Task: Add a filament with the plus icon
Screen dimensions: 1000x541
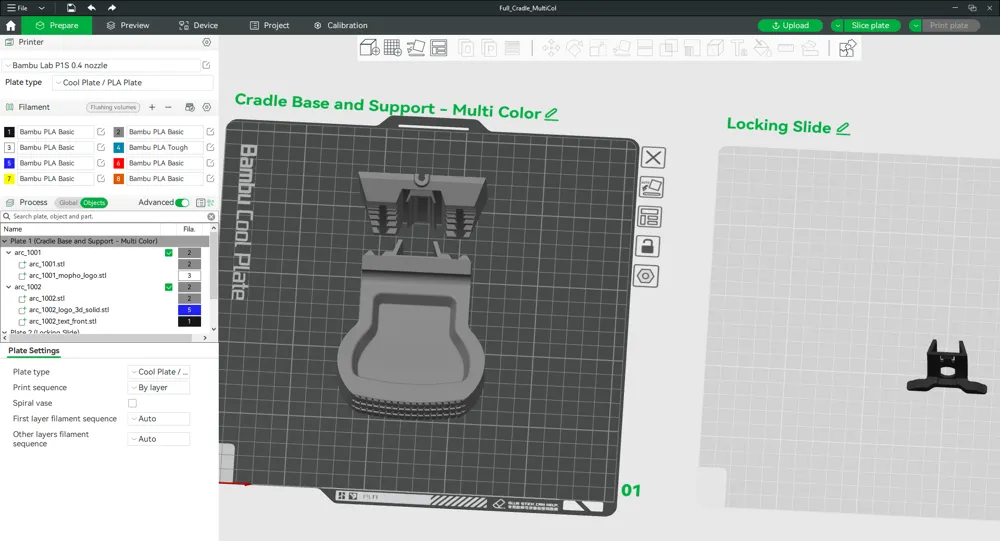Action: coord(152,107)
